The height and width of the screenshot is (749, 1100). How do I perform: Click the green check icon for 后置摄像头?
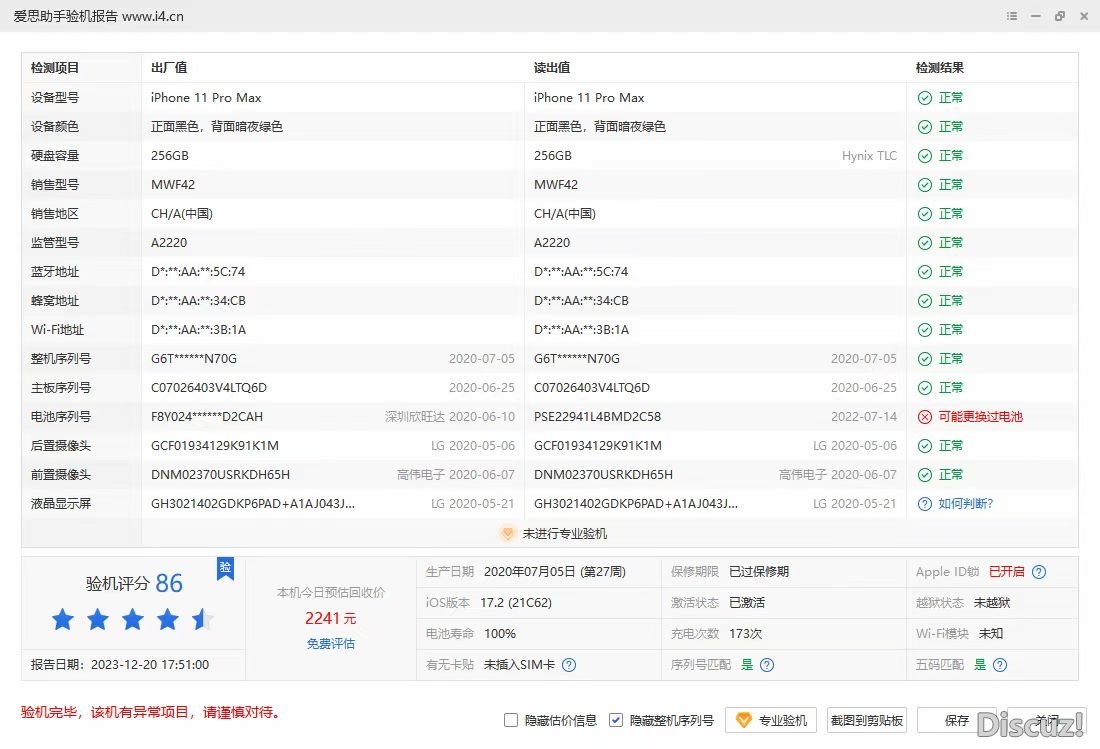coord(925,446)
